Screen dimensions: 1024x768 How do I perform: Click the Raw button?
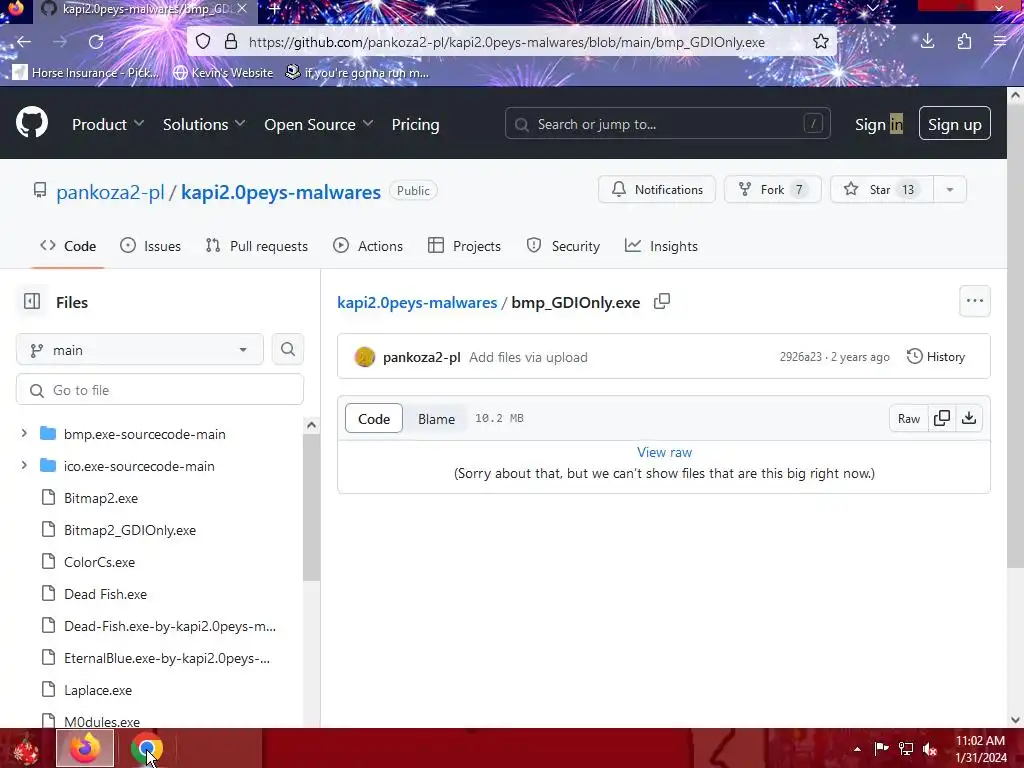coord(908,418)
